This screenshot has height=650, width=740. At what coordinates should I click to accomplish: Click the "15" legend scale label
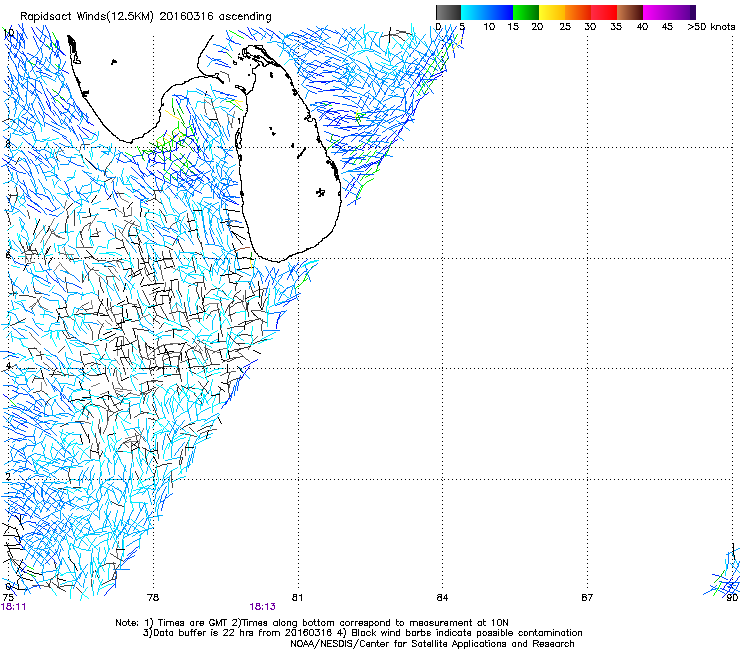point(513,27)
